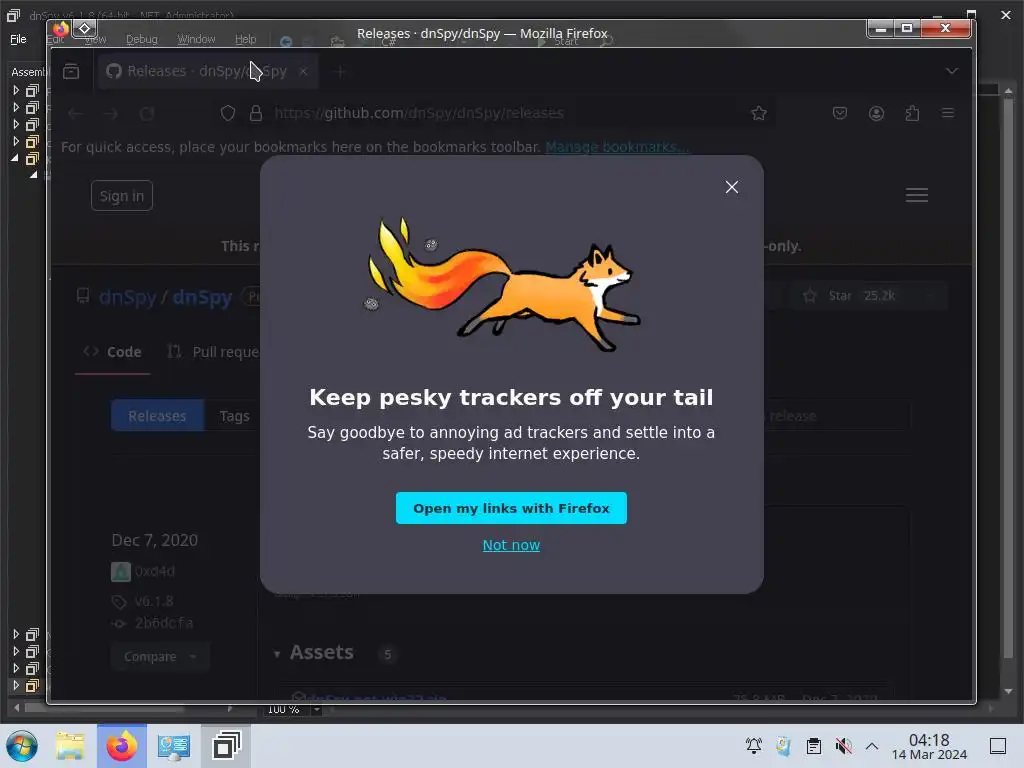Click the Not now link

[x=511, y=545]
